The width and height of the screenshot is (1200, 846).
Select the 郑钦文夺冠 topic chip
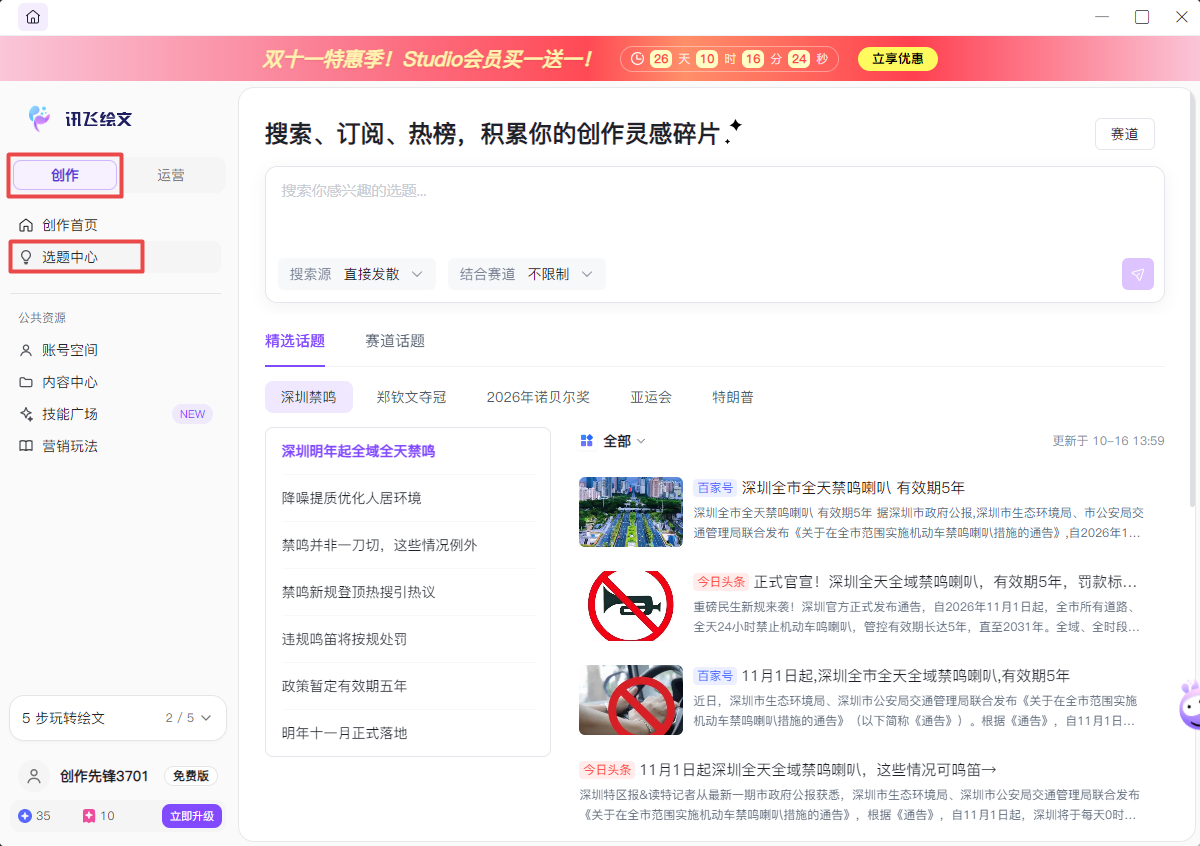pyautogui.click(x=411, y=397)
